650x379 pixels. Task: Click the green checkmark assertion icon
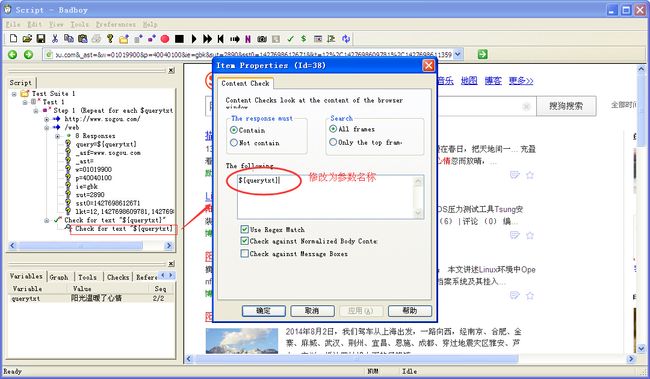tap(290, 39)
